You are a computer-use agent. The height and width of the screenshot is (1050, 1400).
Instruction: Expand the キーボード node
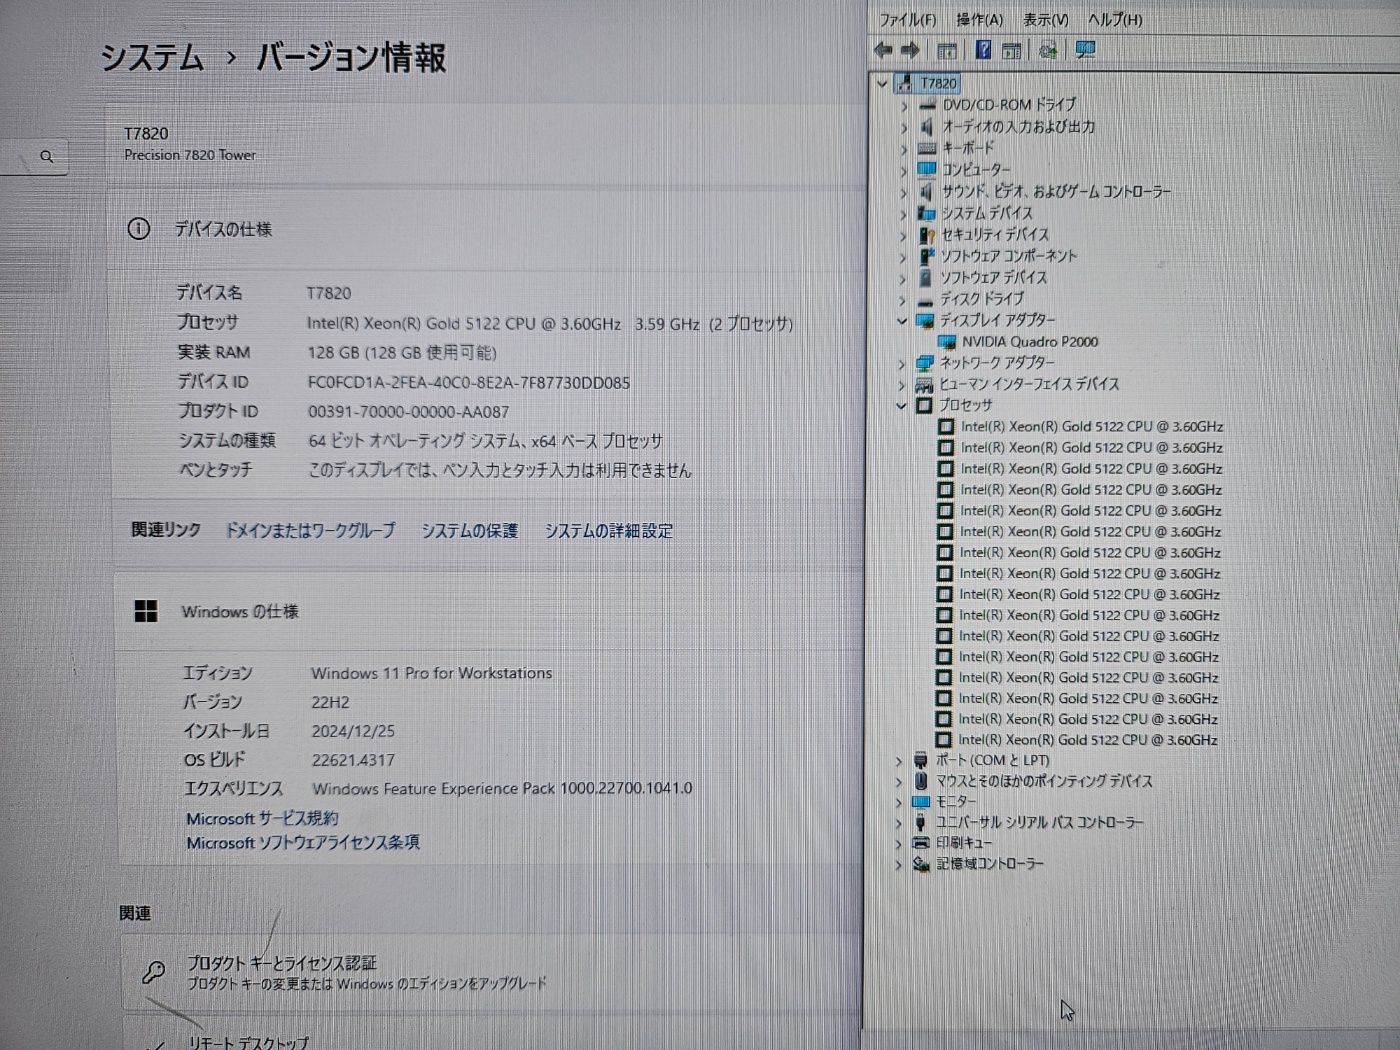(x=904, y=148)
